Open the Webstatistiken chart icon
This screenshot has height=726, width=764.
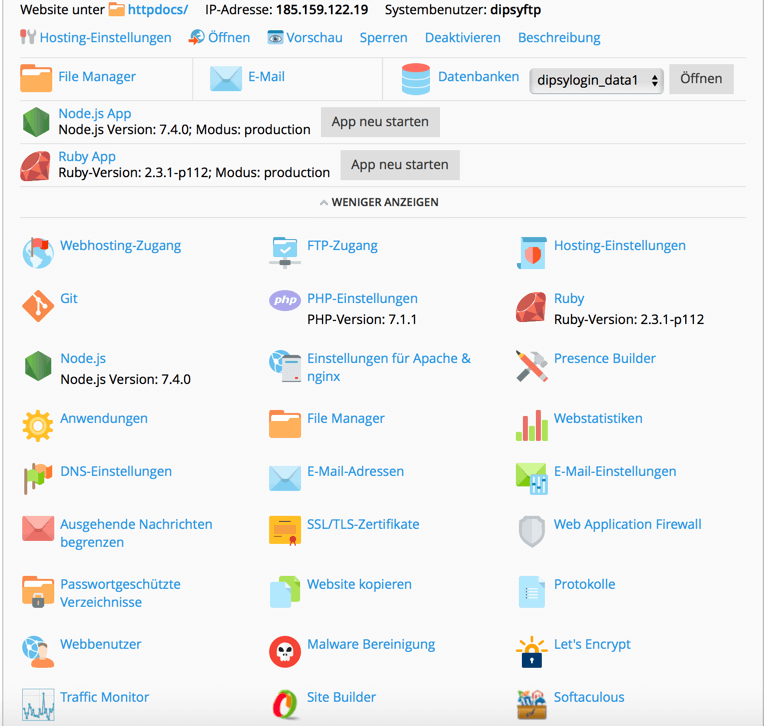pos(531,425)
